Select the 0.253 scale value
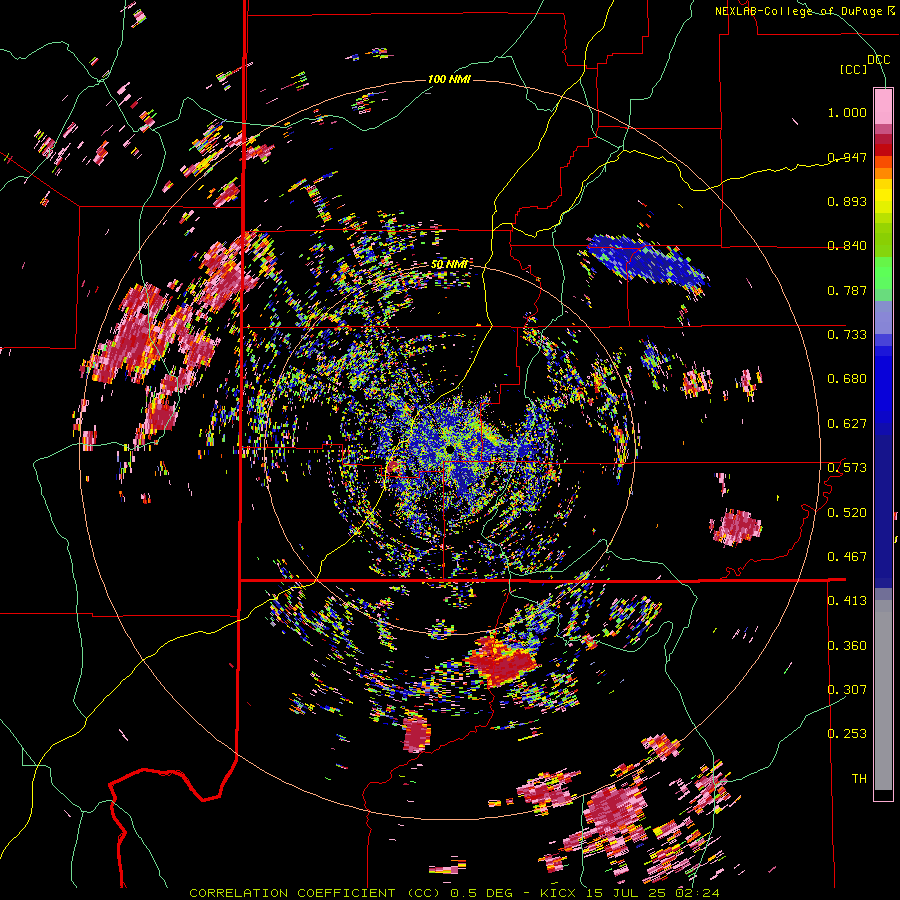 point(847,734)
